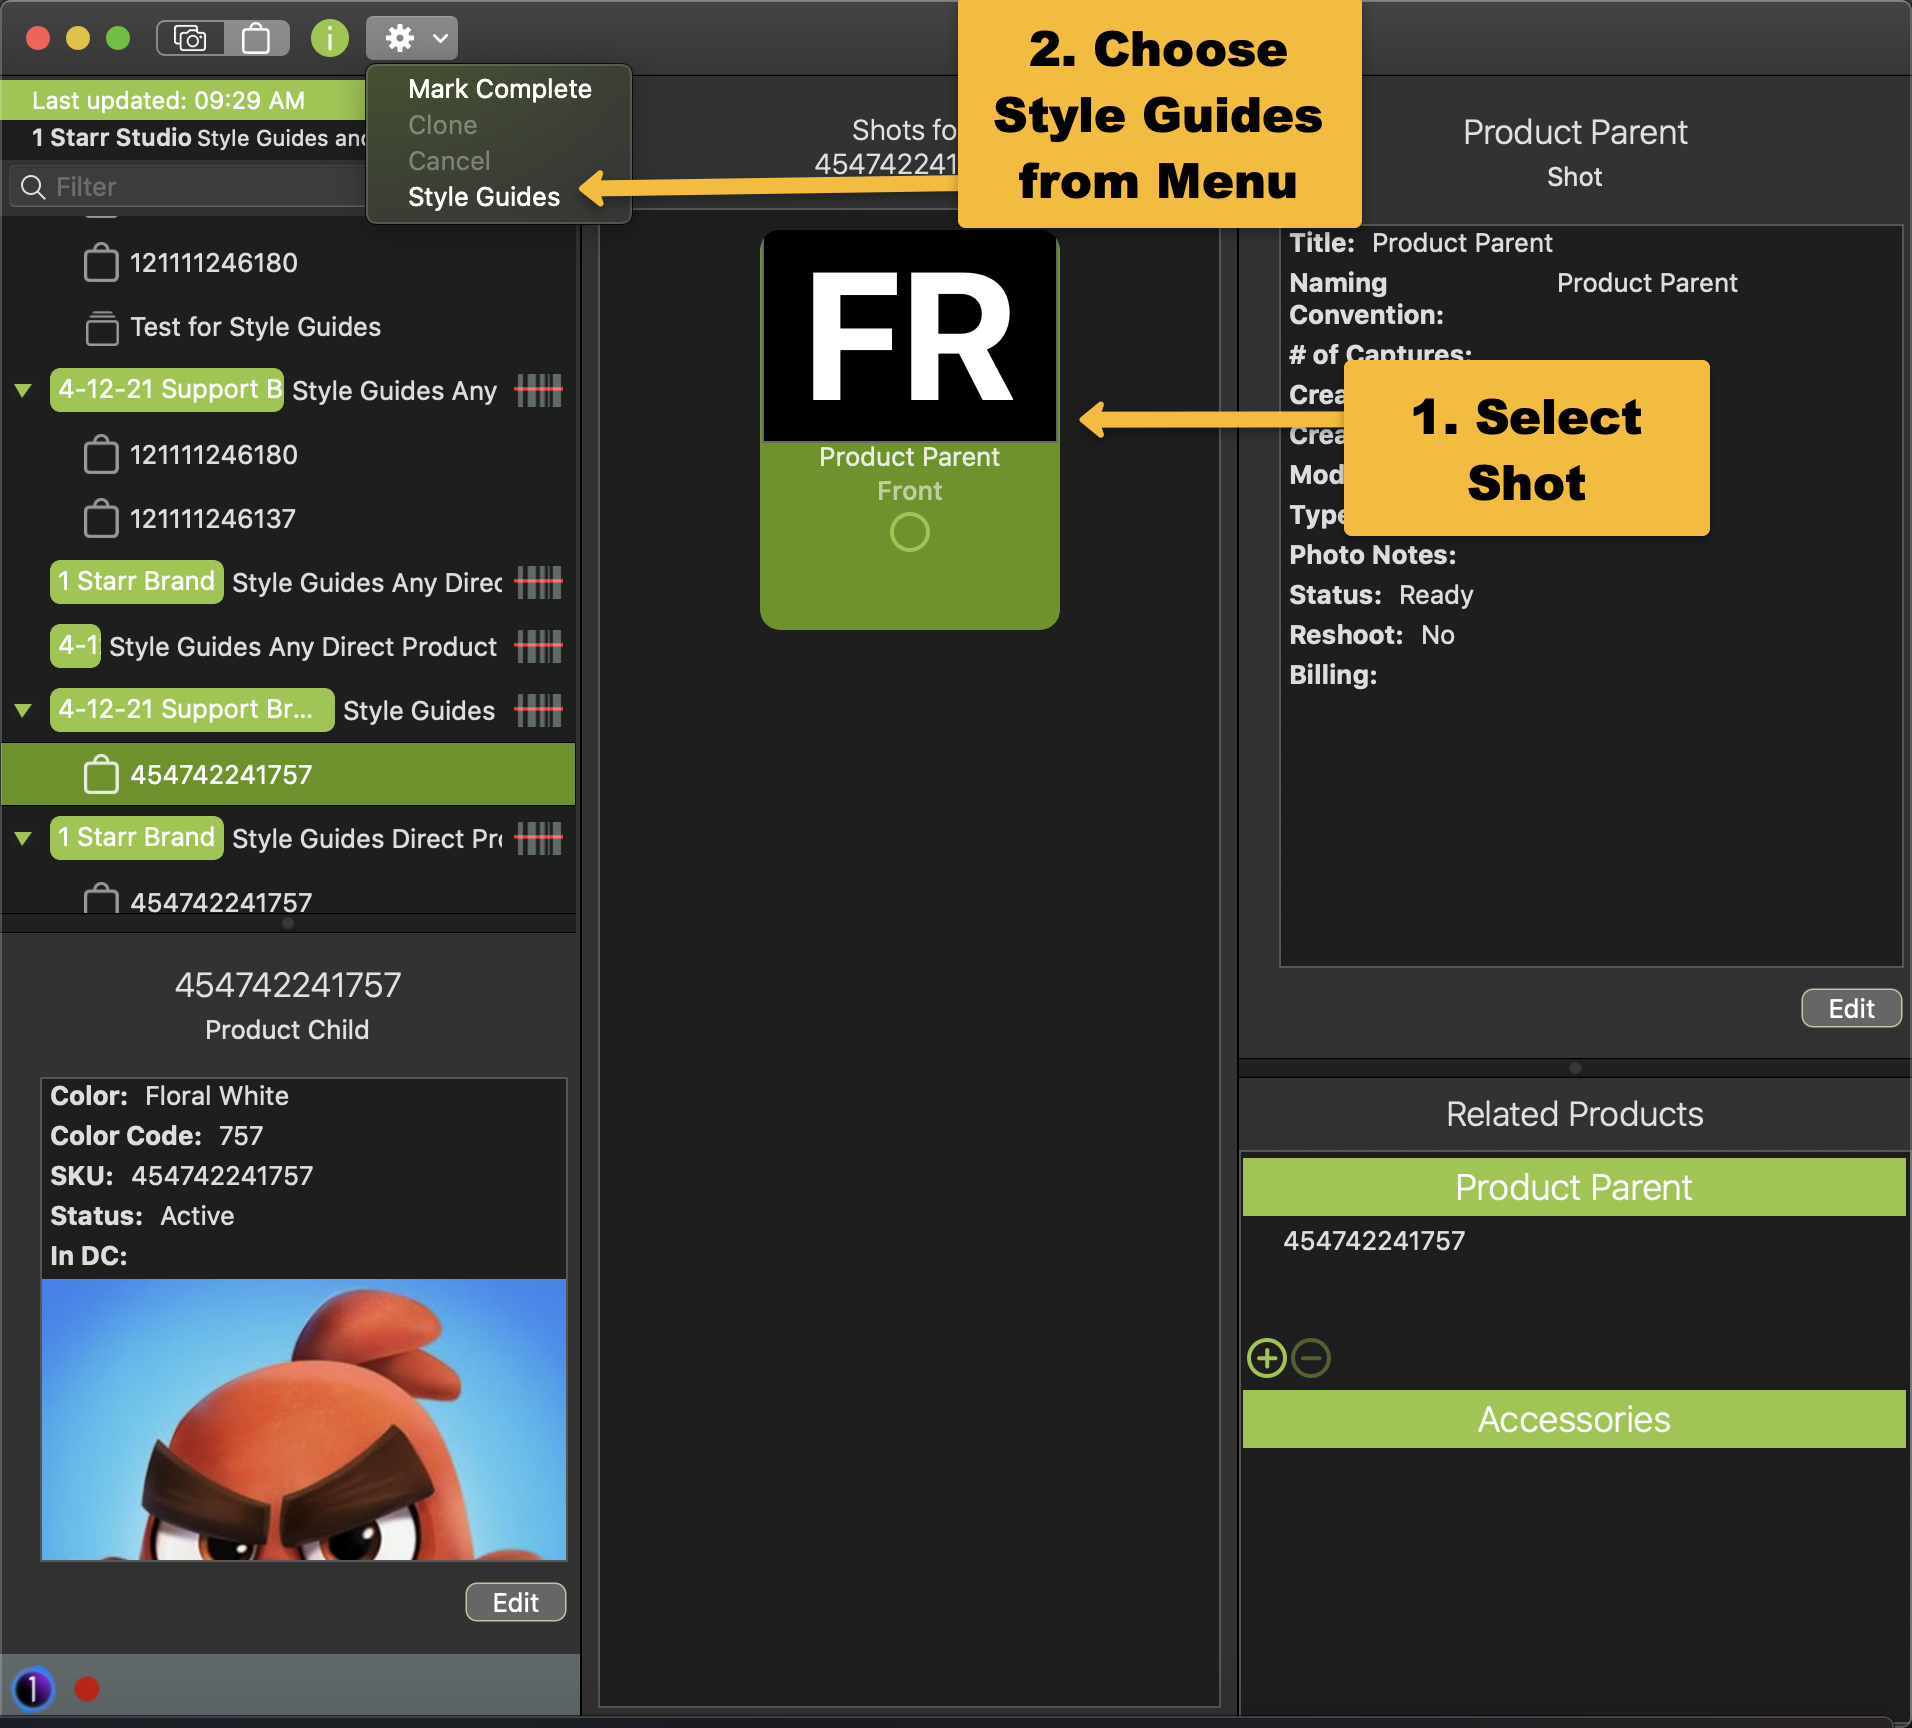Select 4-1 Style Guides Any Direct Product row
The height and width of the screenshot is (1728, 1912).
pyautogui.click(x=288, y=646)
